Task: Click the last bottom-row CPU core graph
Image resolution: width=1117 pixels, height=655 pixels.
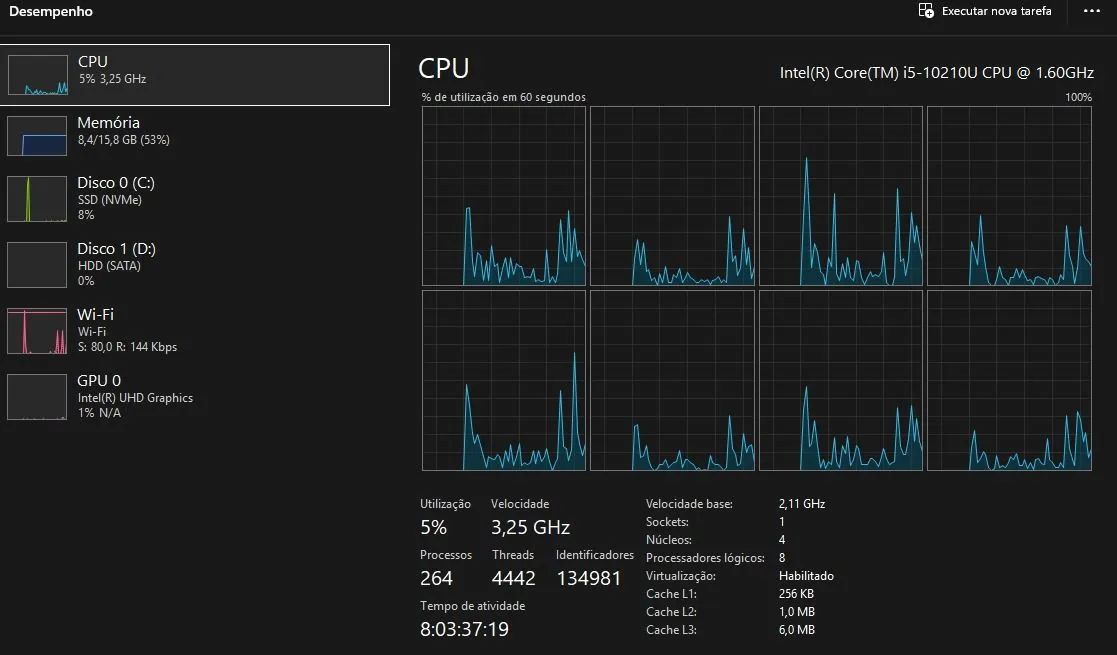Action: (1009, 381)
